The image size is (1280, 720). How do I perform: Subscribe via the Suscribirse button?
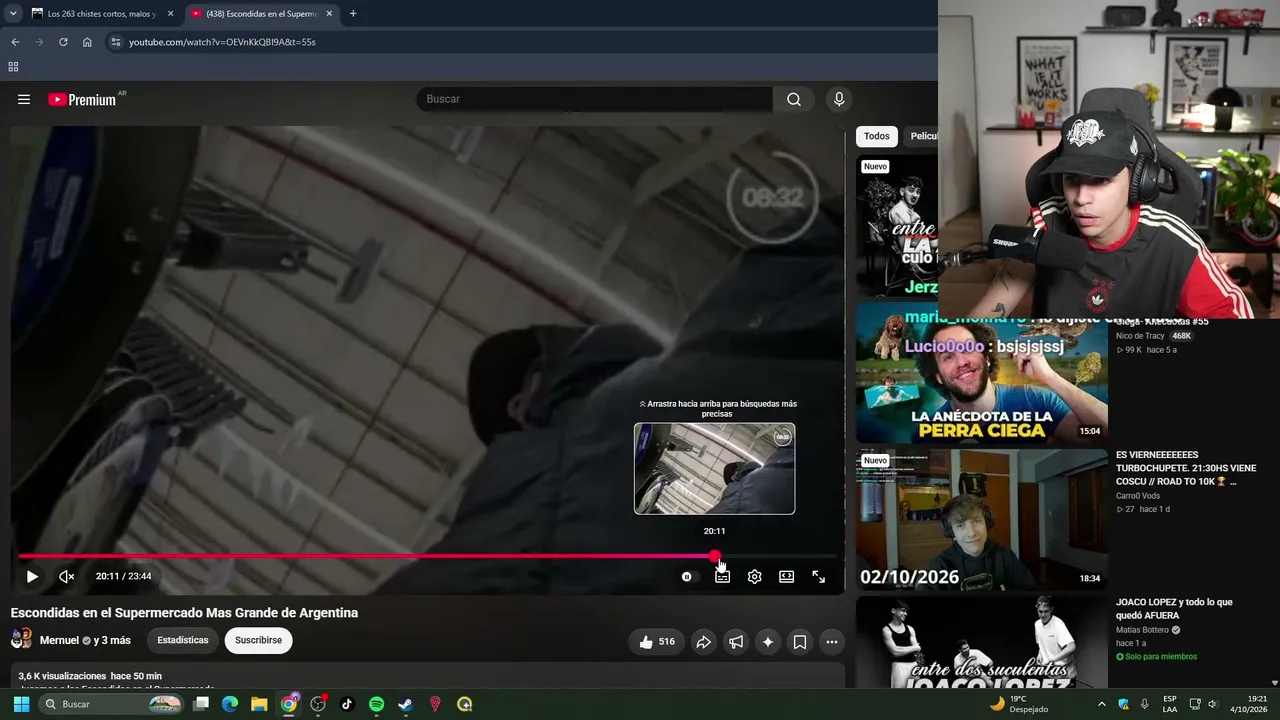pos(258,640)
